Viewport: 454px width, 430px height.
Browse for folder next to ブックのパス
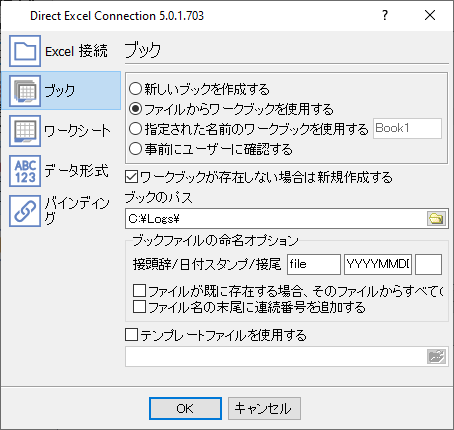436,219
